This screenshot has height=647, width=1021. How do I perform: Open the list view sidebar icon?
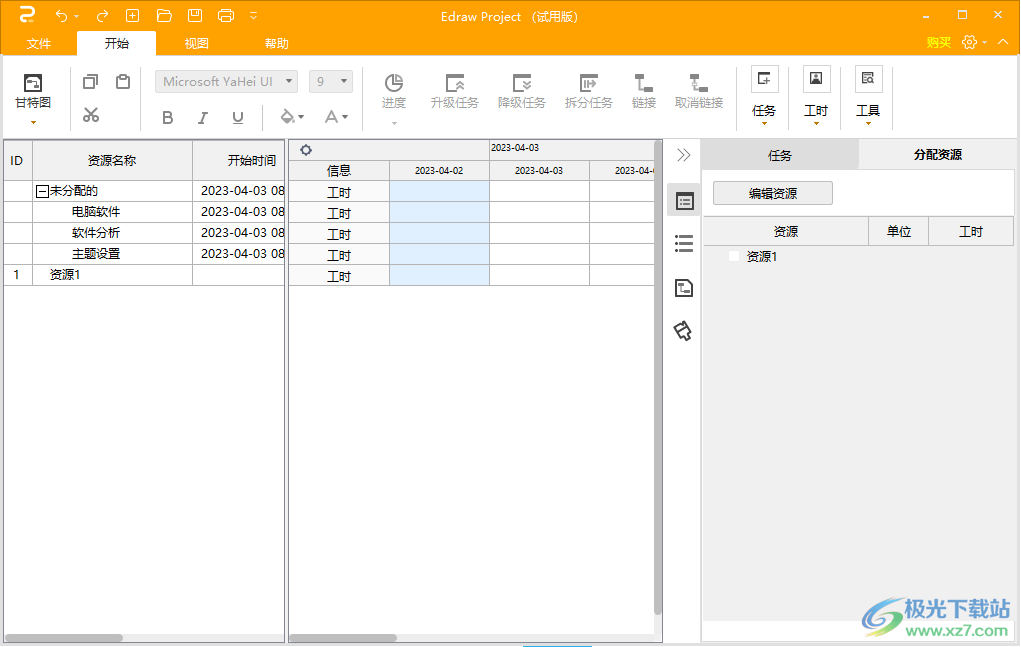pos(684,244)
